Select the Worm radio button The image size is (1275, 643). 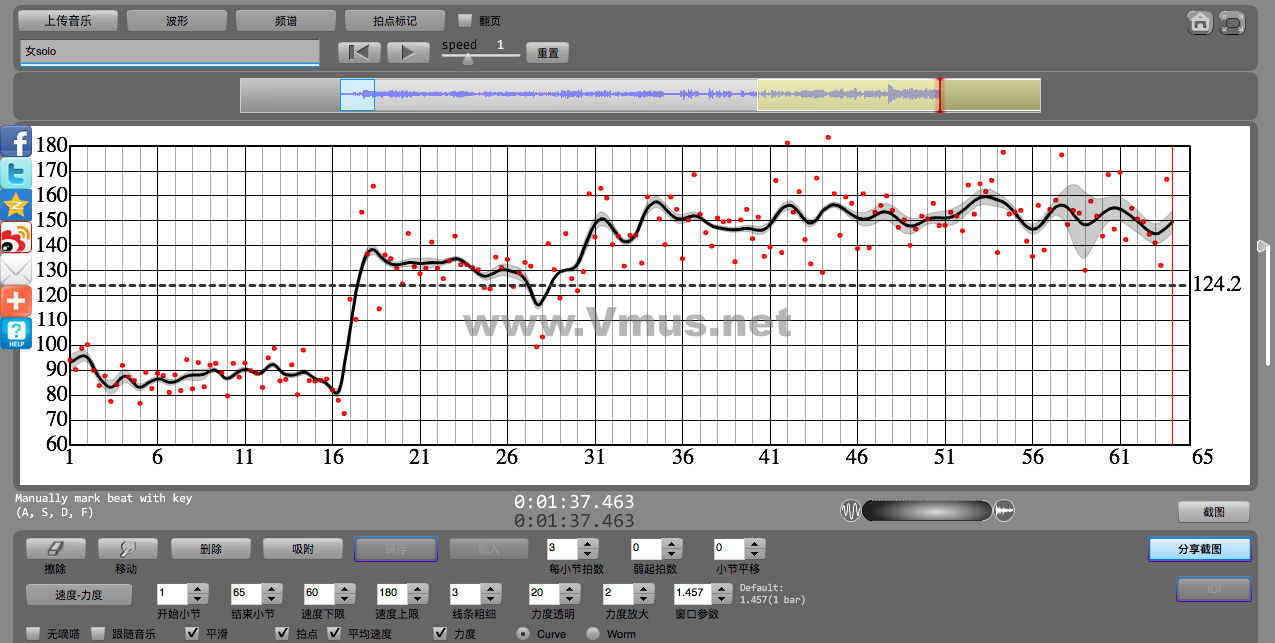[x=592, y=634]
